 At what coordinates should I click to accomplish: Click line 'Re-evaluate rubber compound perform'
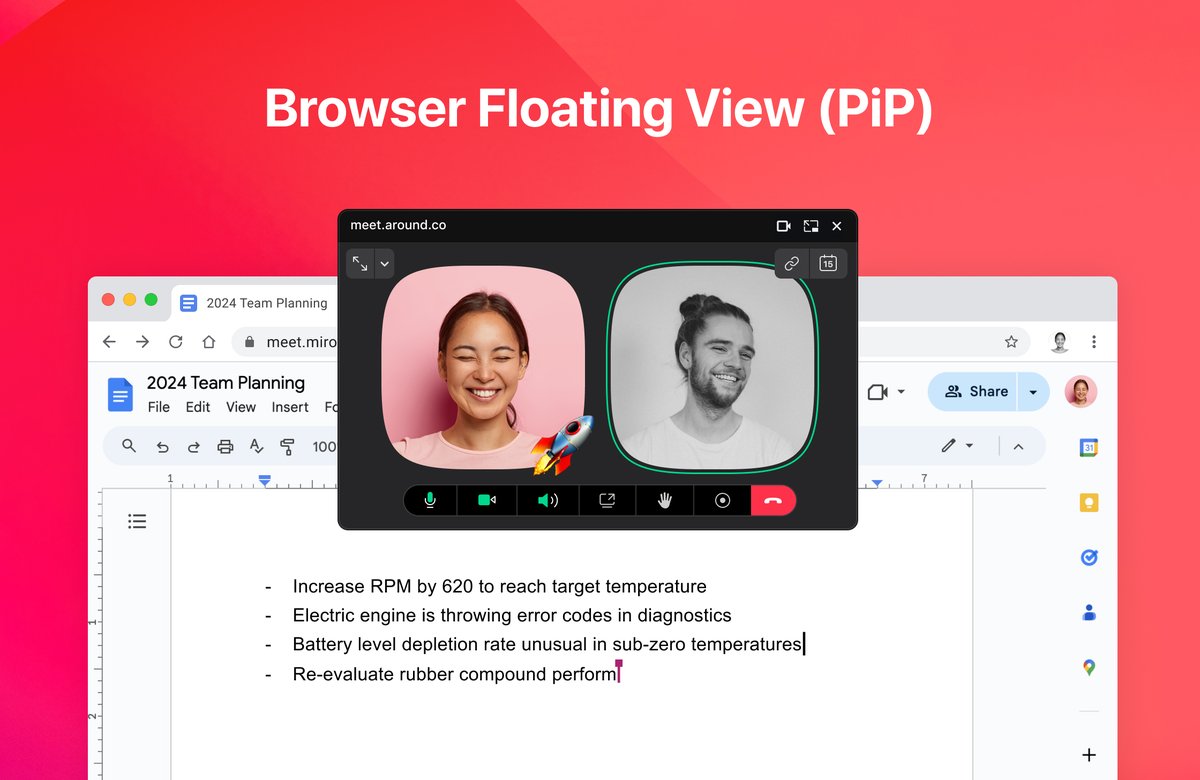[455, 674]
